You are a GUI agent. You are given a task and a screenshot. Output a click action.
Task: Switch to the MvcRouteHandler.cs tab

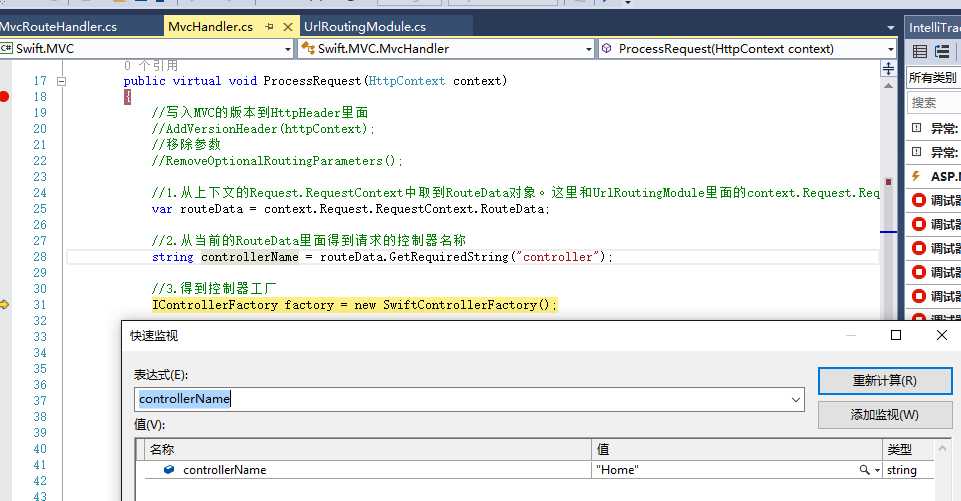(x=58, y=26)
